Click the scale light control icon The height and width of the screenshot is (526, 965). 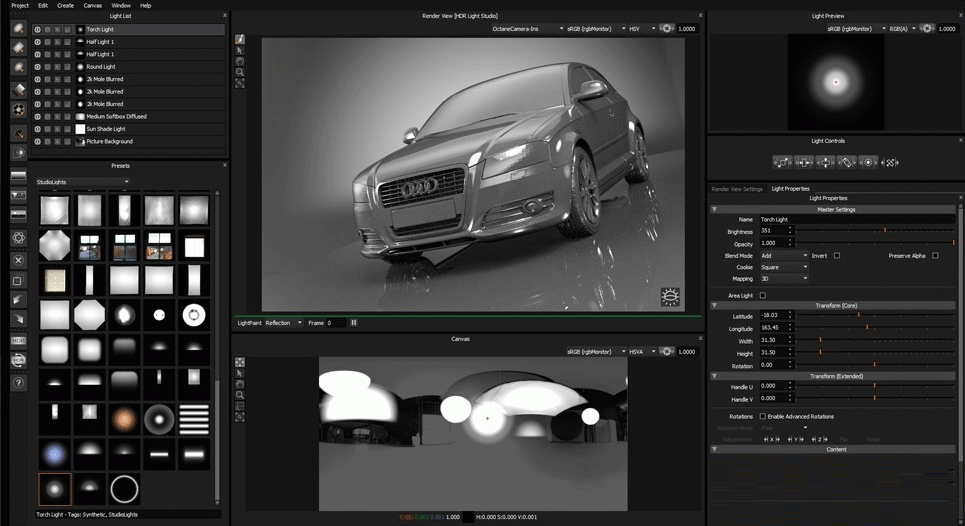[783, 162]
